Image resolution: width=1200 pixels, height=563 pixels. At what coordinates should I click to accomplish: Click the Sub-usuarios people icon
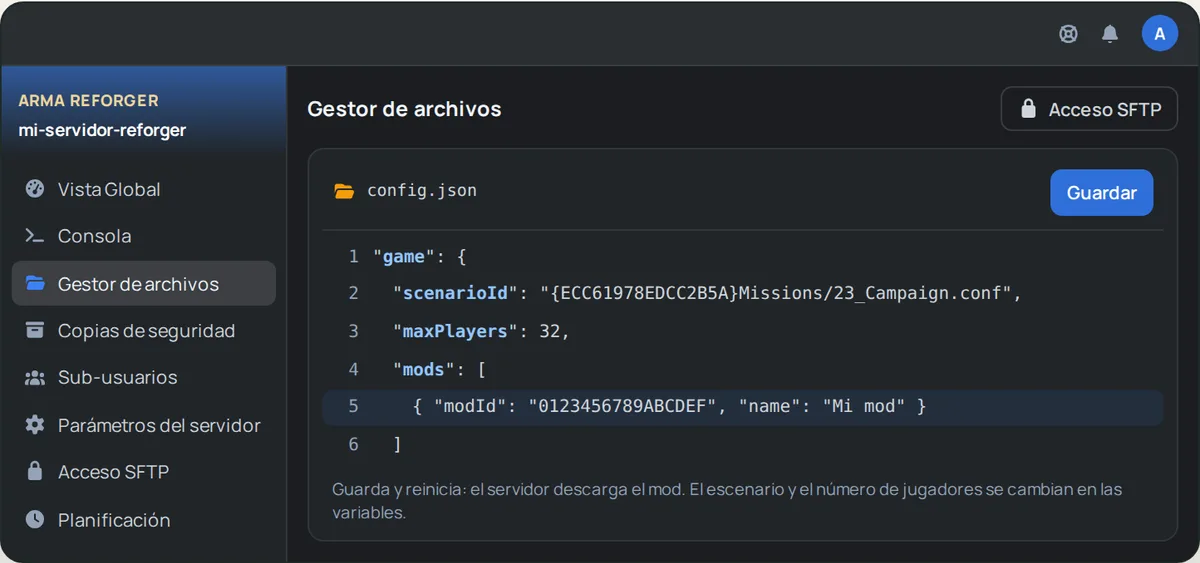point(35,378)
